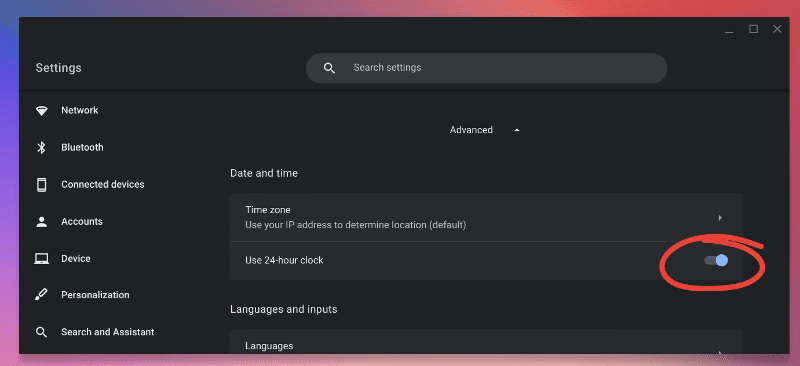Click the Search and Assistant magnifier icon
800x366 pixels.
[41, 332]
